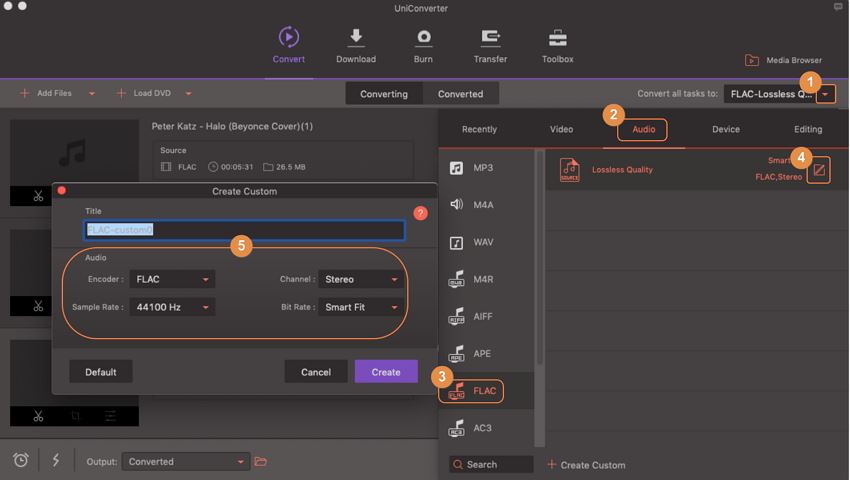Trim the third file with scissors icon

coord(38,416)
